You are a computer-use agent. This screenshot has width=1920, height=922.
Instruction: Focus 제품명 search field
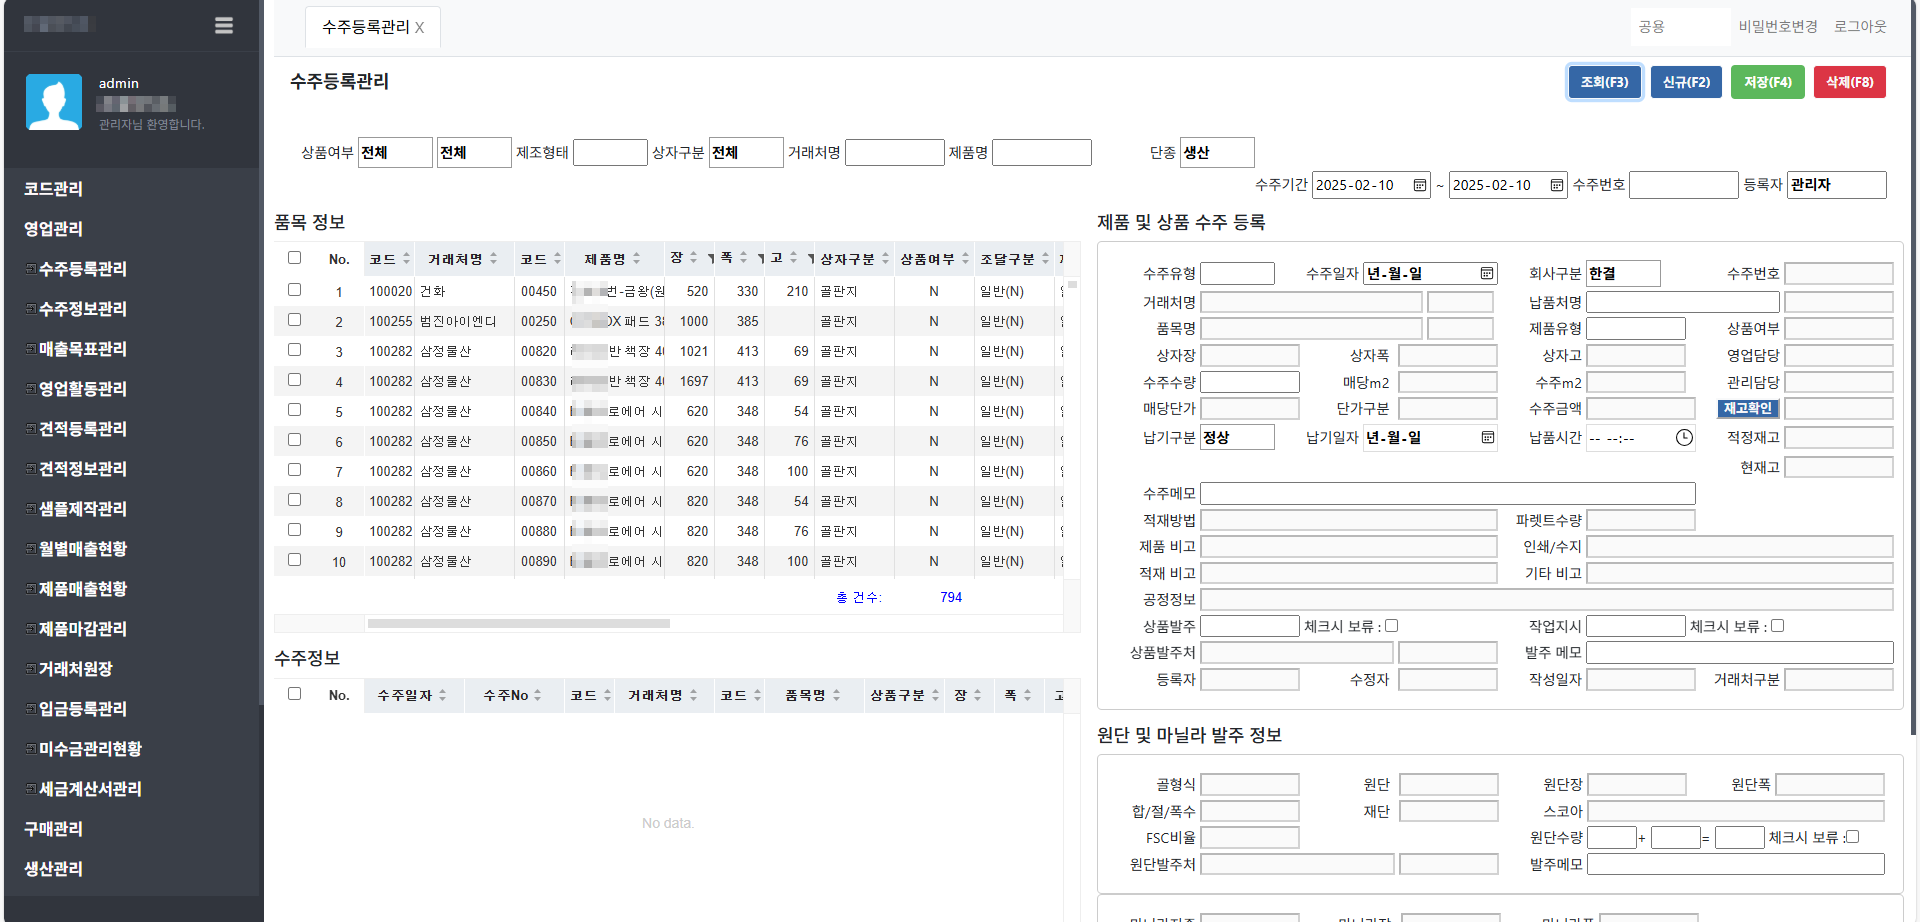(1042, 152)
